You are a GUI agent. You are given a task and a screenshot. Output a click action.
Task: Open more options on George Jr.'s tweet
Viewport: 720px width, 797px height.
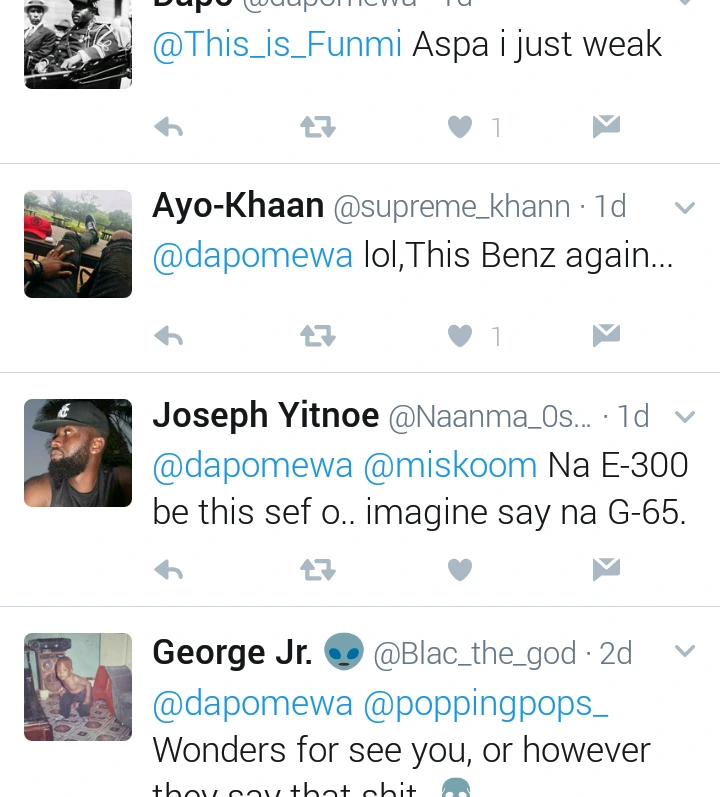(685, 652)
